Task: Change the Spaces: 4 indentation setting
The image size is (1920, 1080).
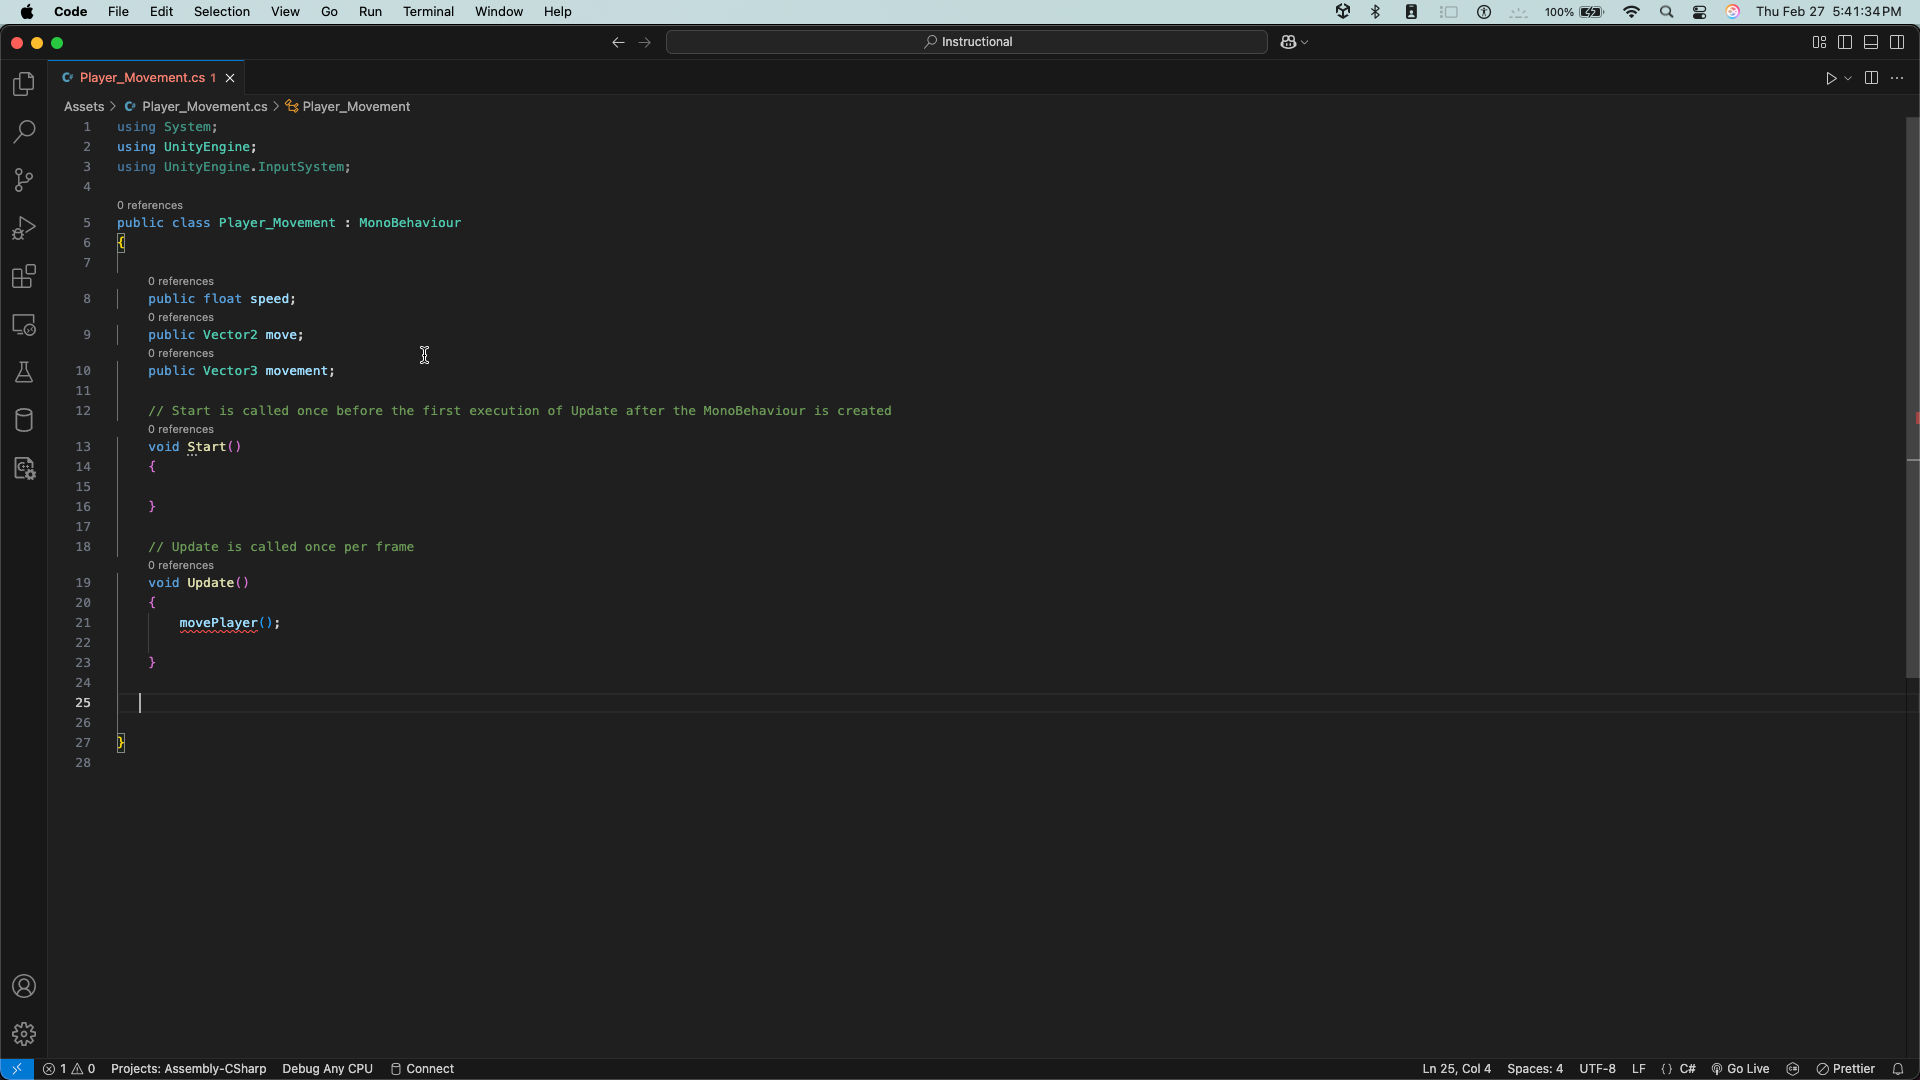Action: point(1535,1069)
